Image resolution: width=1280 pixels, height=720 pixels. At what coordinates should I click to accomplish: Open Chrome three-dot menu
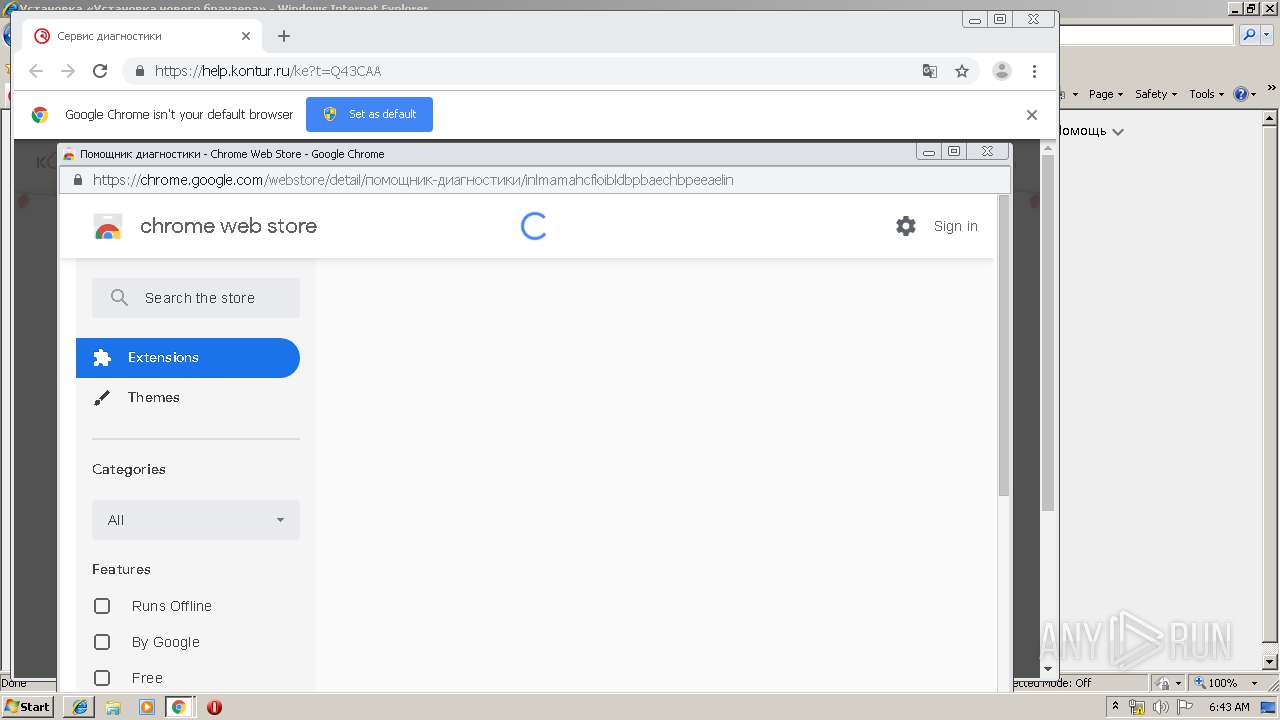[x=1034, y=71]
